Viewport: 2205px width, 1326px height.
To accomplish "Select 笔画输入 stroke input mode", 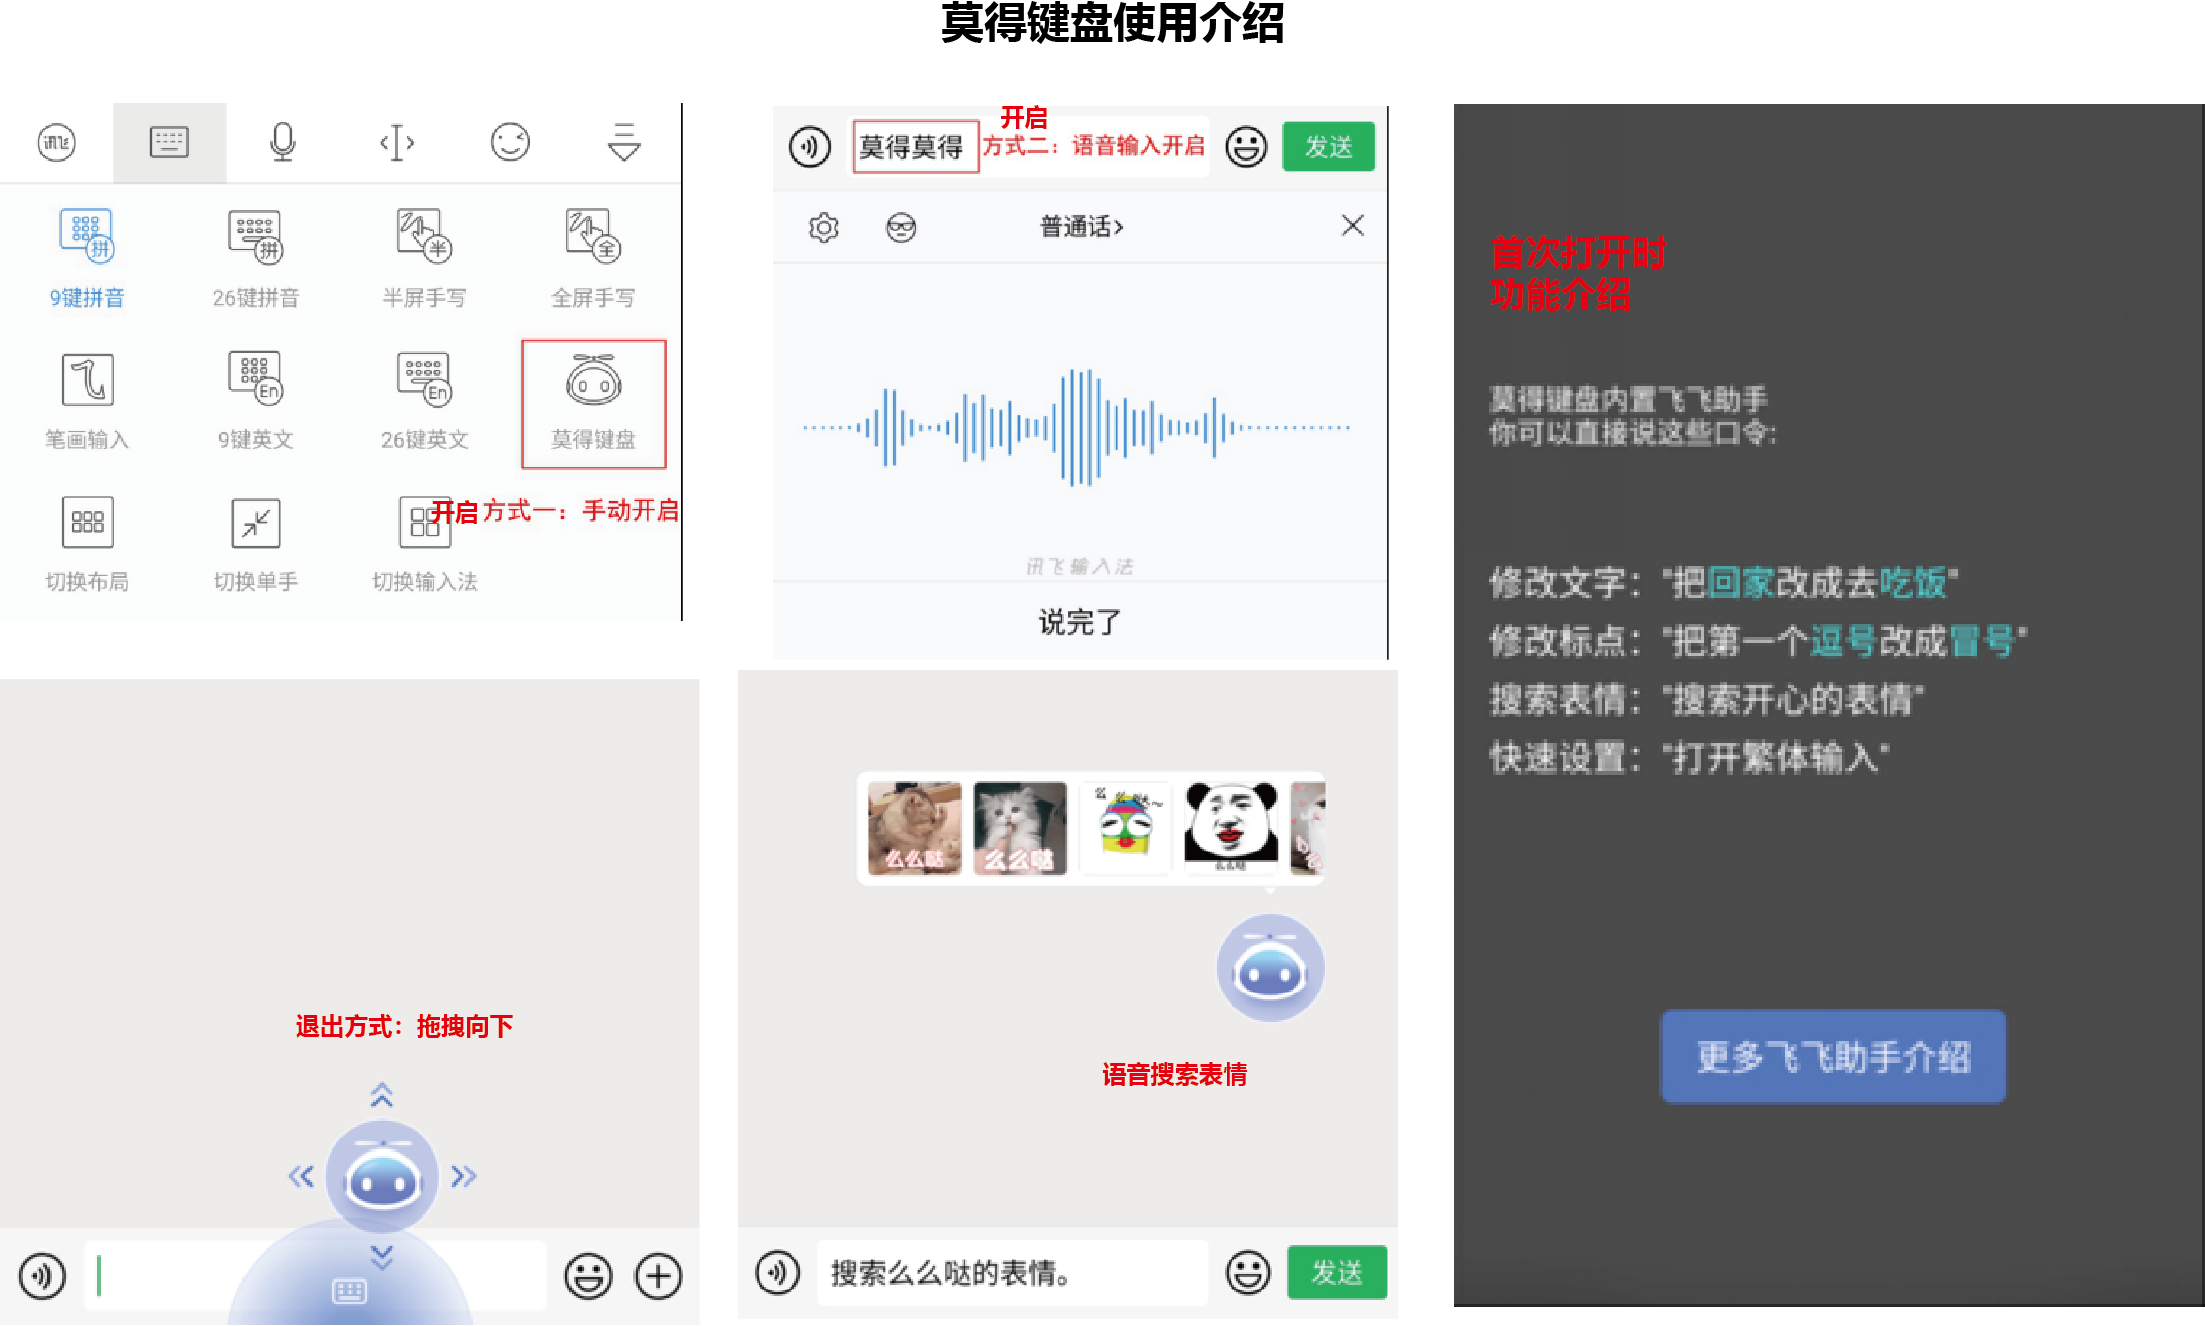I will tap(87, 402).
